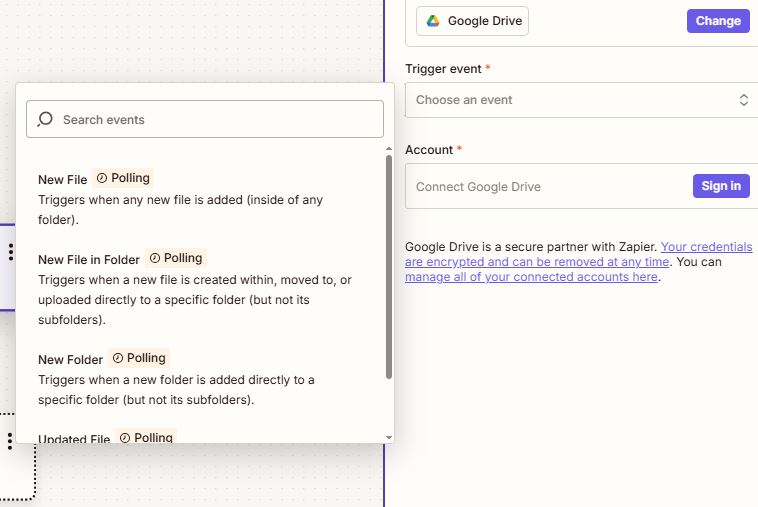The height and width of the screenshot is (507, 758).
Task: Click the clock icon beside New File in Folder
Action: (154, 258)
